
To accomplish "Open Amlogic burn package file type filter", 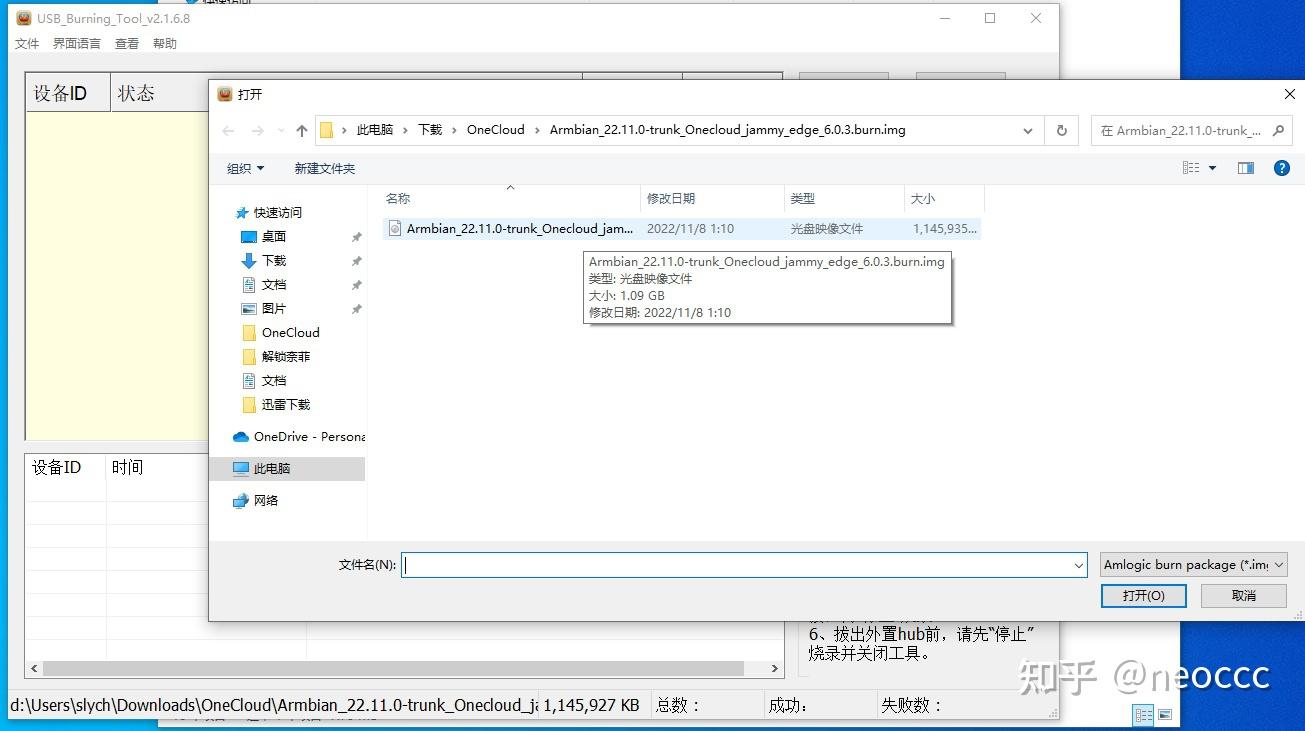I will point(1193,565).
